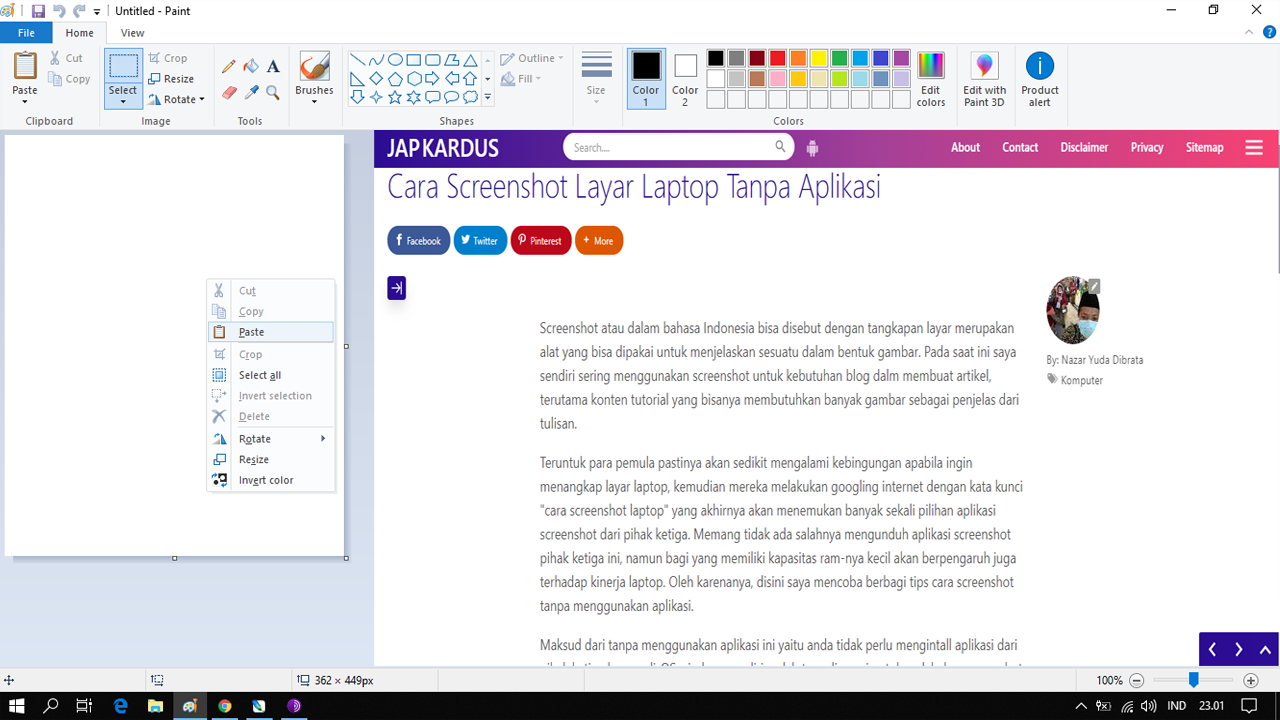Open the File menu

point(26,33)
